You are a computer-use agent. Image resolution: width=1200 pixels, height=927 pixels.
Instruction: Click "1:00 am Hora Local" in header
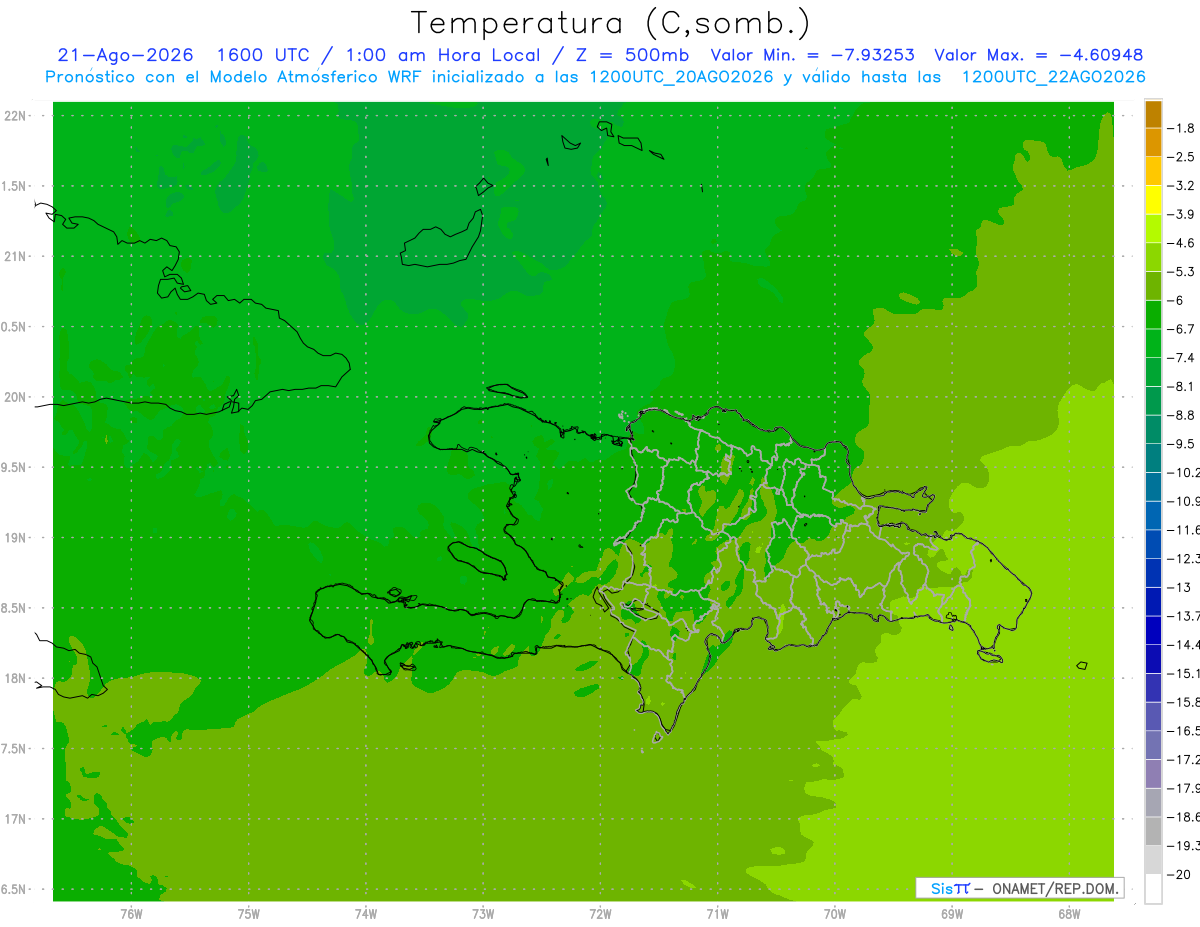(x=441, y=55)
